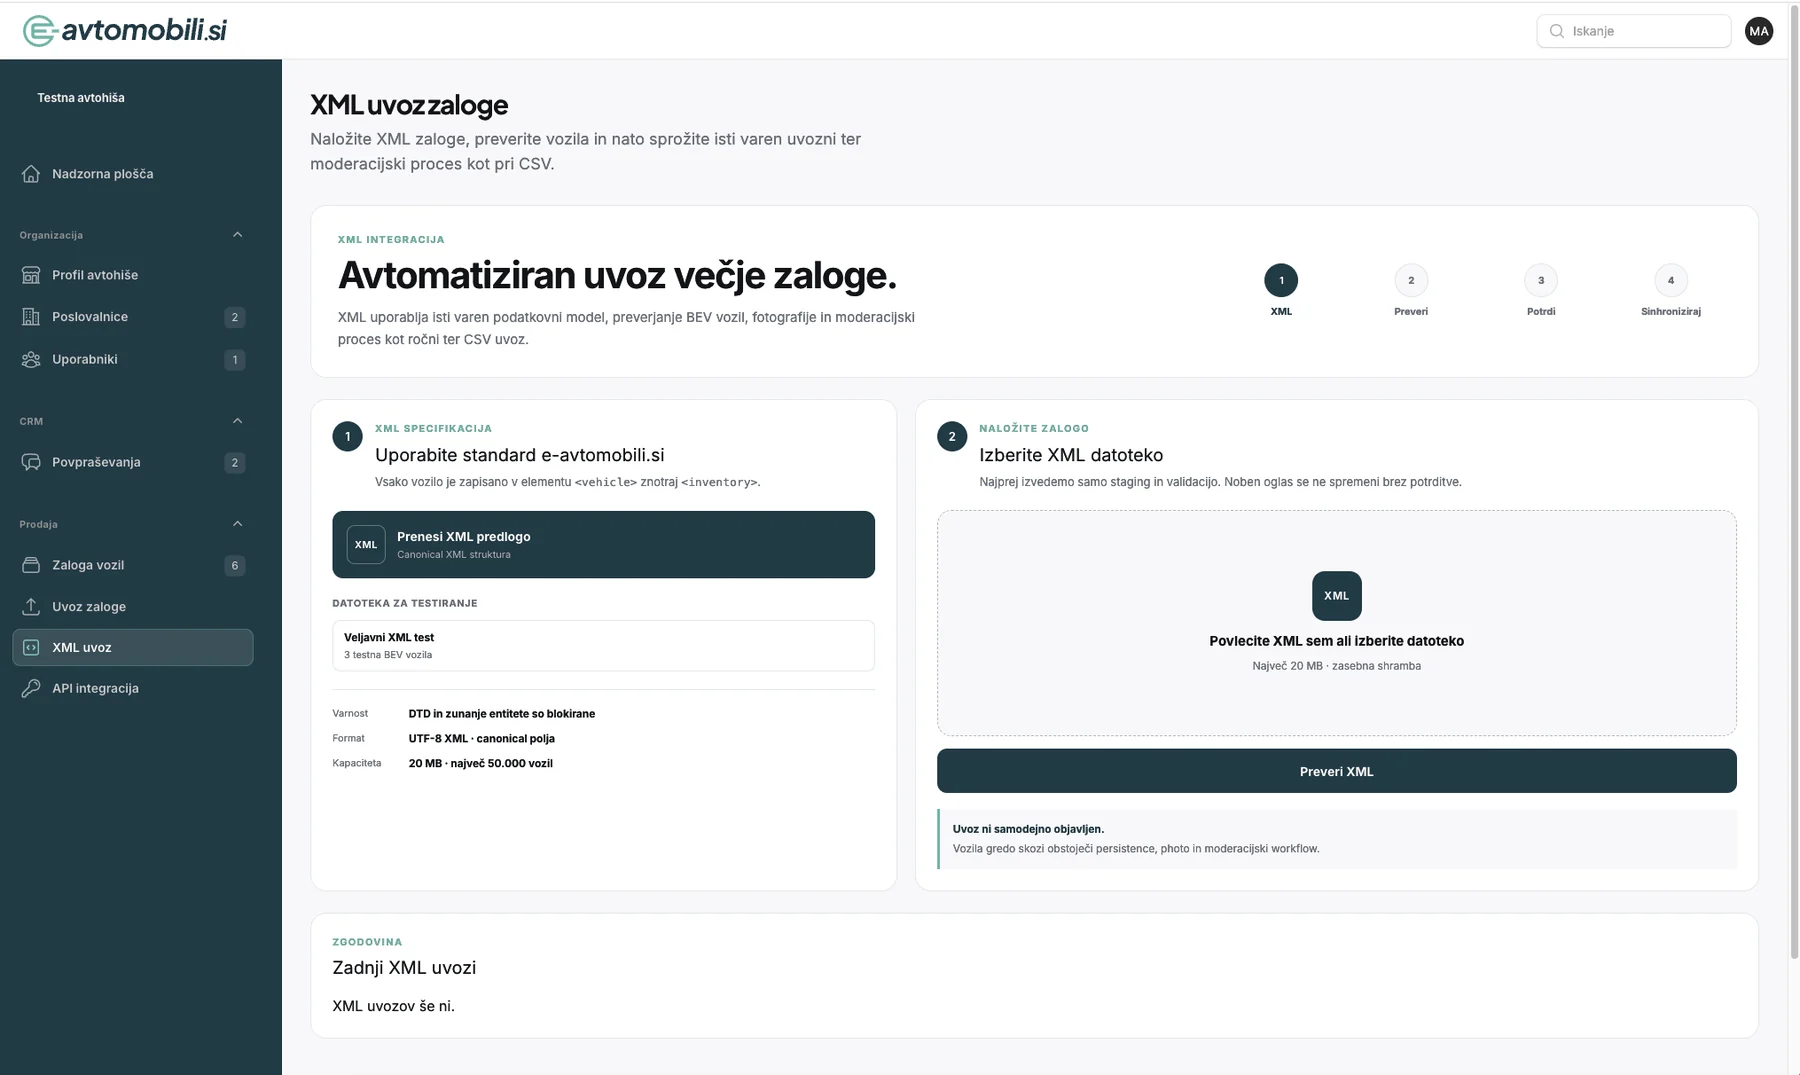Open Povpraševanja inbox
Viewport: 1800px width, 1075px height.
pyautogui.click(x=133, y=462)
